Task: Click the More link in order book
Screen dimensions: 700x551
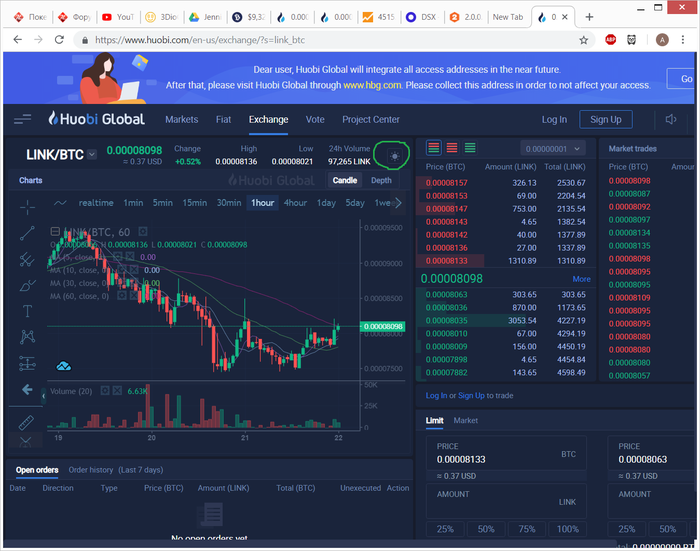Action: click(581, 279)
